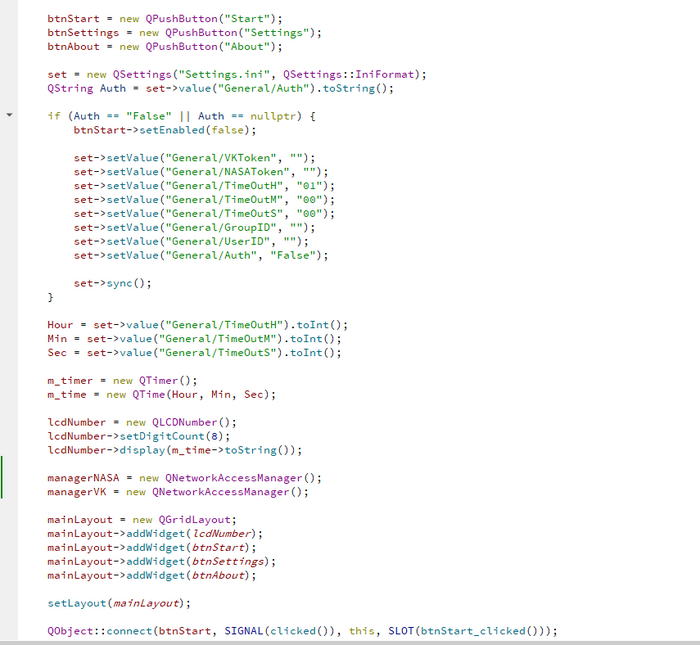
Task: Click the line btnAbout = new QPushButton("About")
Action: click(x=165, y=46)
